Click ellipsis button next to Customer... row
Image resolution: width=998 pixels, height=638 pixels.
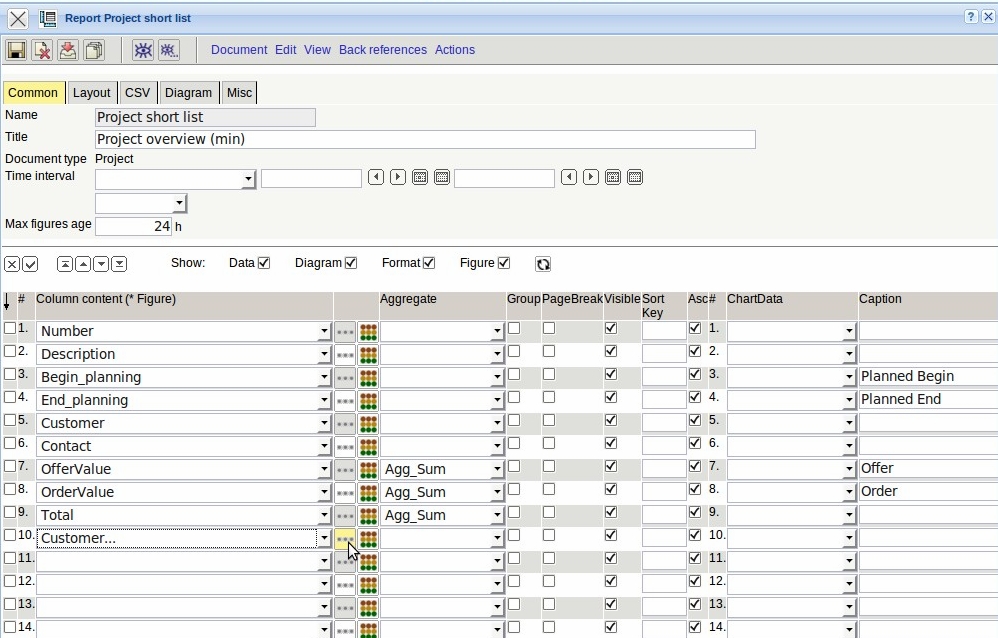pyautogui.click(x=345, y=538)
